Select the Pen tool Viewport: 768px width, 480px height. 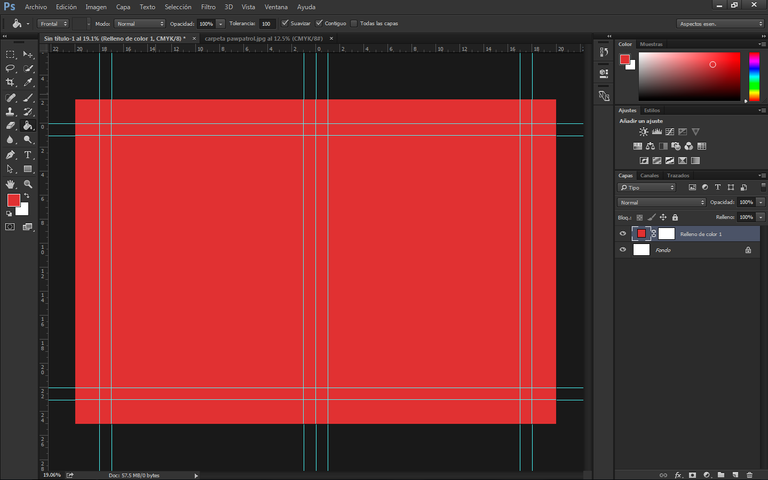(x=10, y=155)
